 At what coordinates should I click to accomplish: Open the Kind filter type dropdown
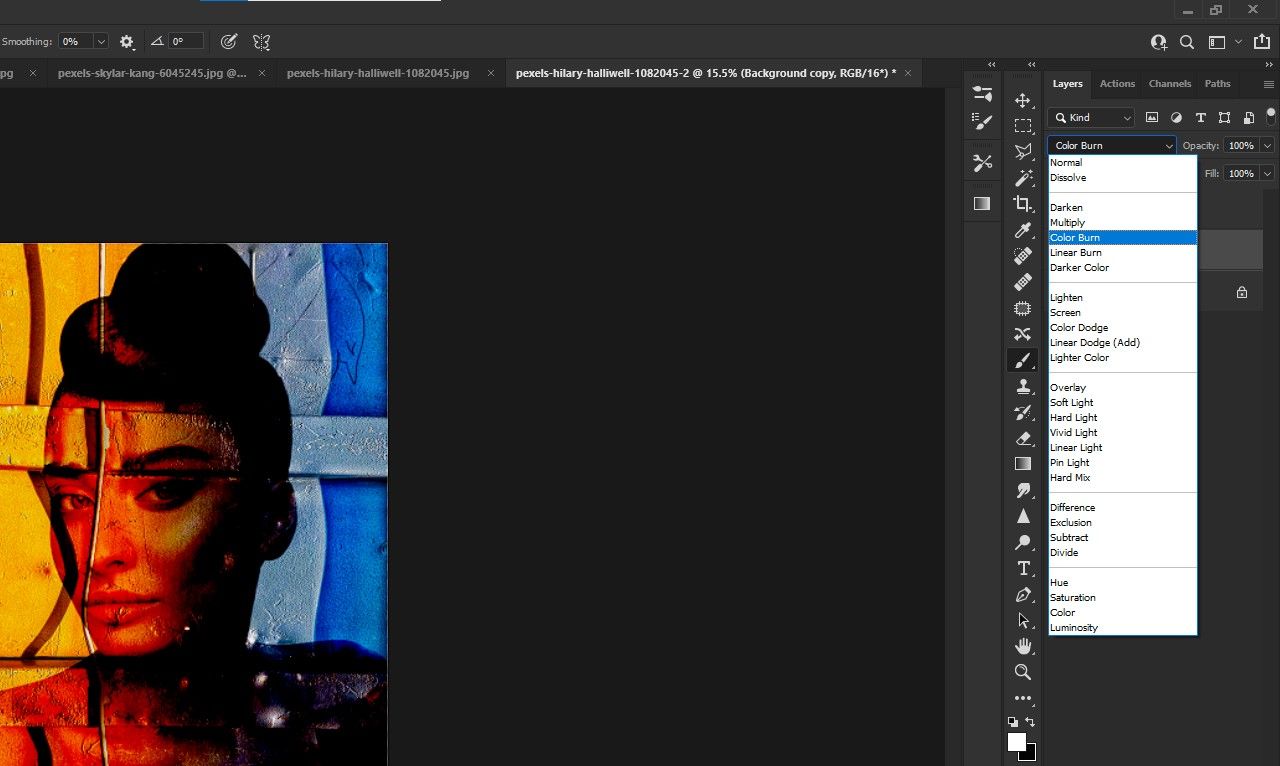point(1091,118)
